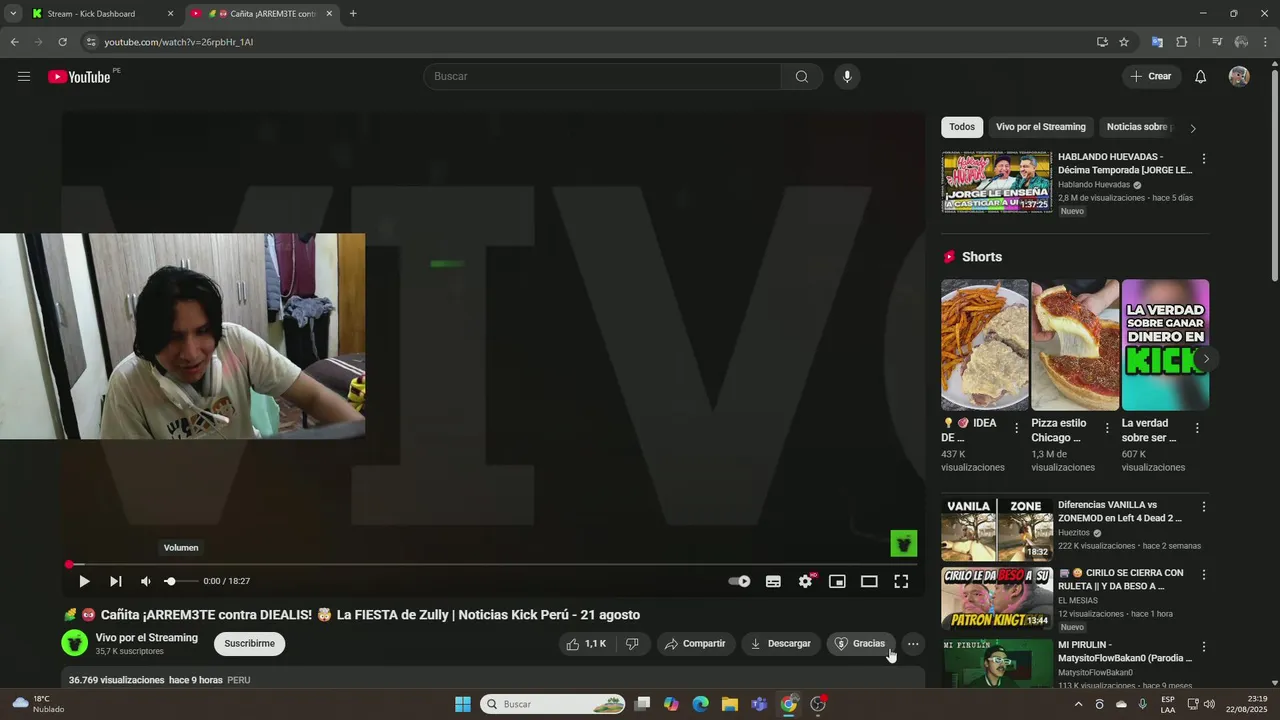Open the account avatar menu
Screen dimensions: 1280x720
pos(1239,77)
